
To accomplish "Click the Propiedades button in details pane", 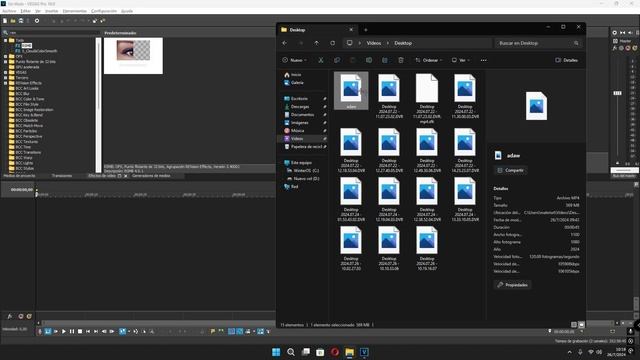I will pos(513,285).
